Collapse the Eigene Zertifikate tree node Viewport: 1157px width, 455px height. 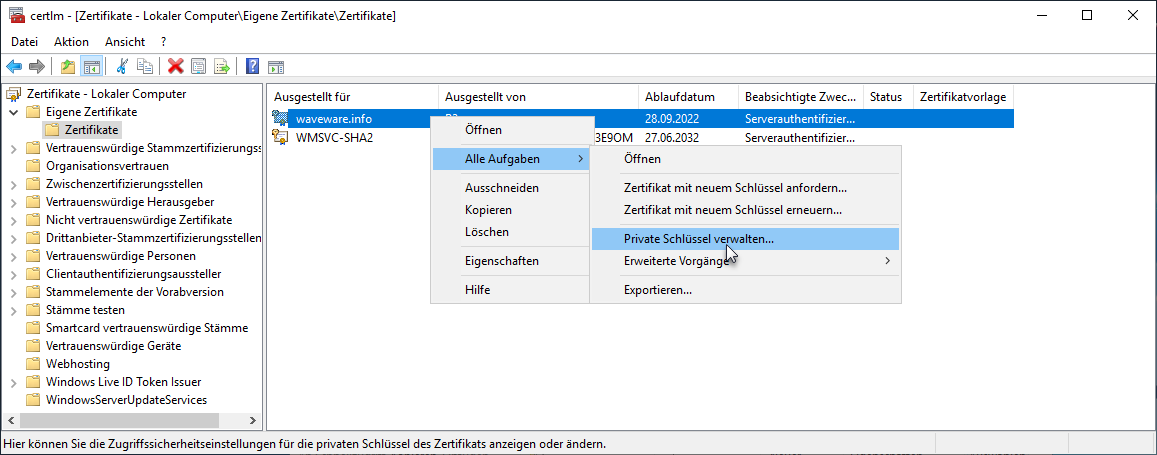click(x=13, y=112)
